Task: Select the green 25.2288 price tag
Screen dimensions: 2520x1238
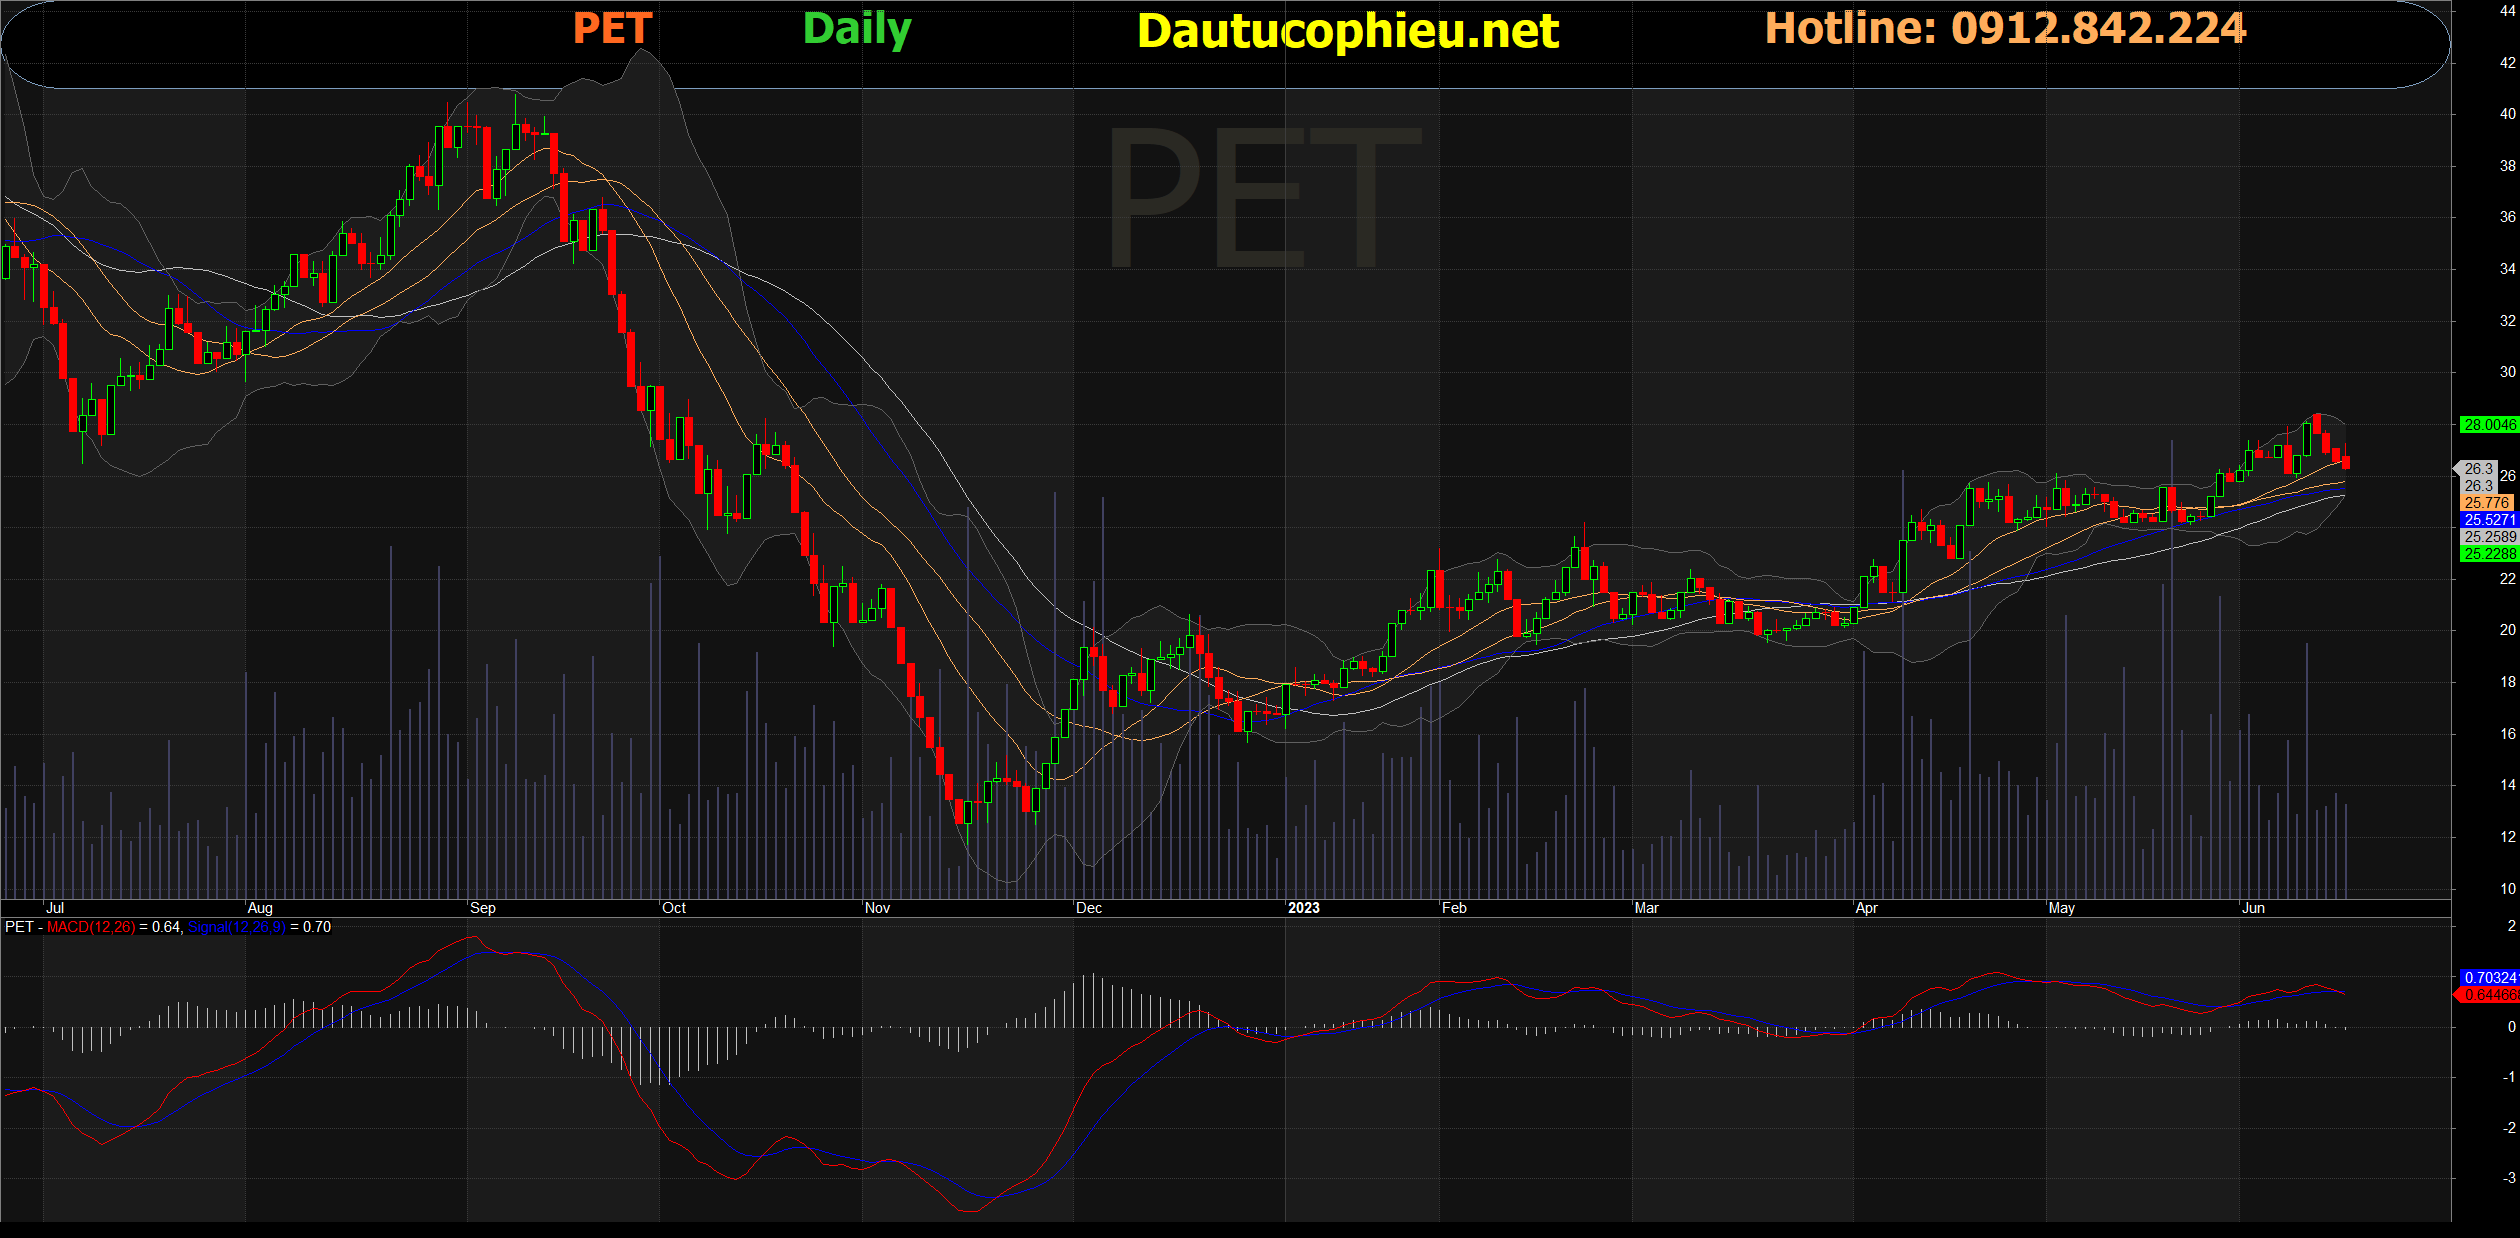Action: [2489, 554]
